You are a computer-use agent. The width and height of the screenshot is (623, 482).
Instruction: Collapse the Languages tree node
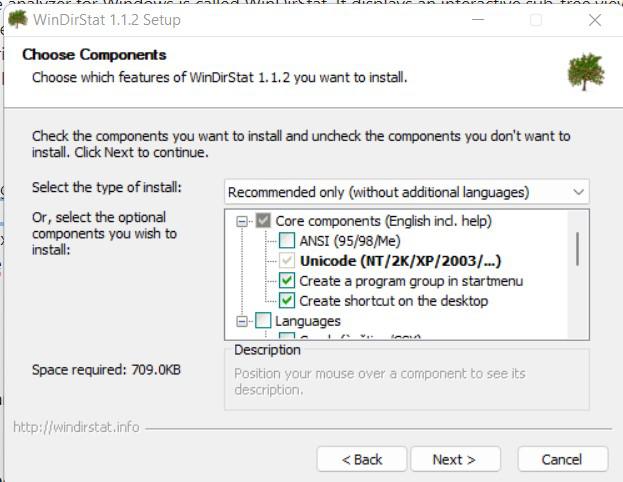242,321
